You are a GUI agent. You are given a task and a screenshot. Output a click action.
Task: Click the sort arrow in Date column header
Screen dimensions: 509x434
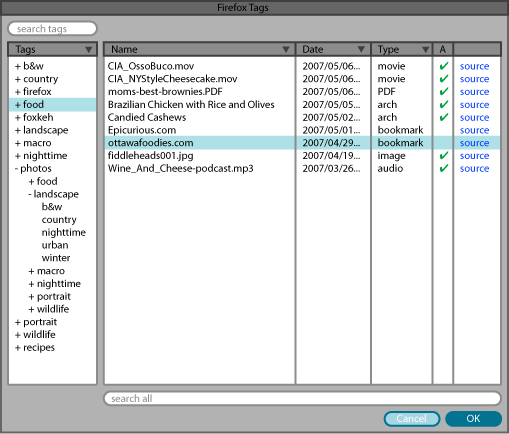(x=361, y=49)
